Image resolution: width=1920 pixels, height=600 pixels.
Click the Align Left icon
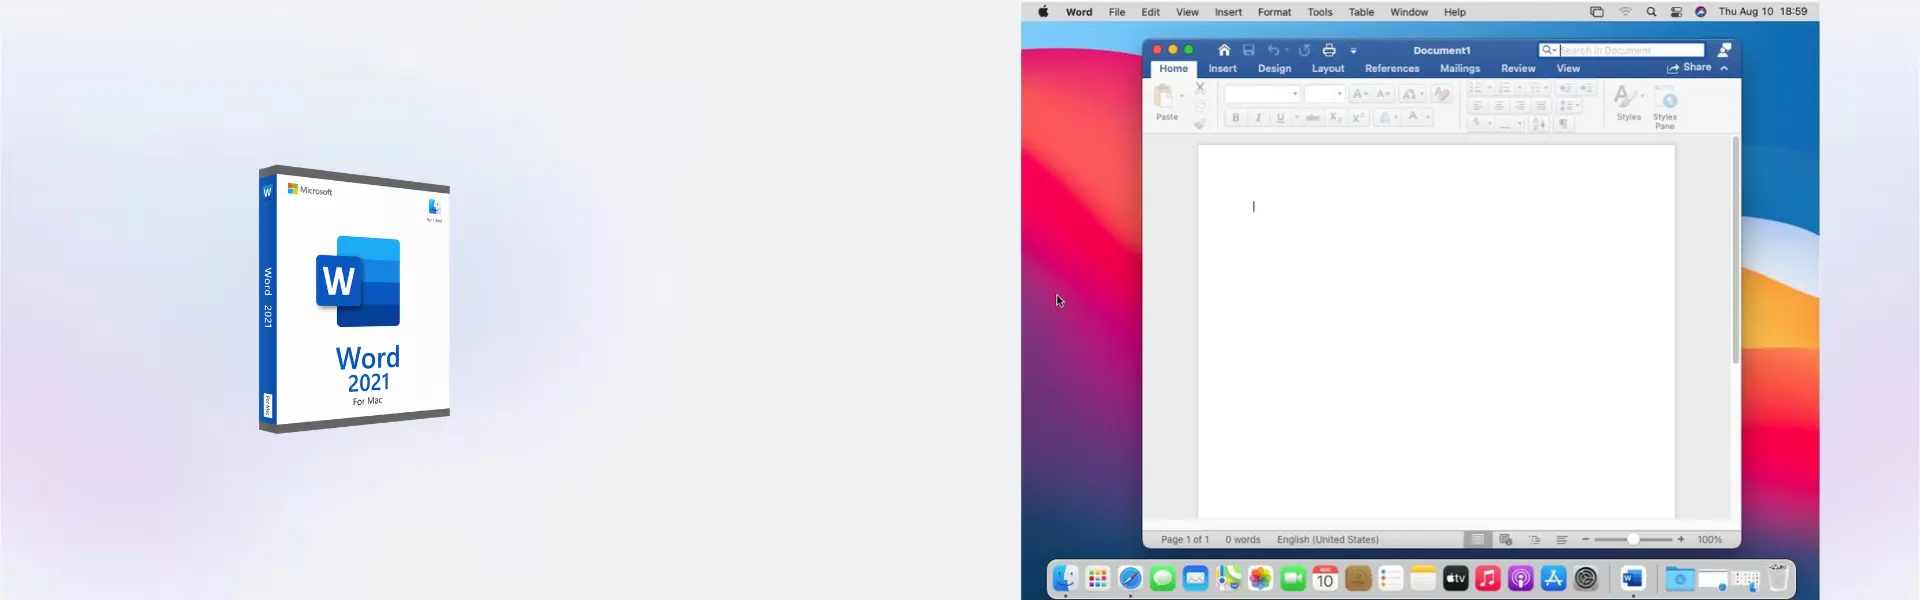pyautogui.click(x=1477, y=106)
